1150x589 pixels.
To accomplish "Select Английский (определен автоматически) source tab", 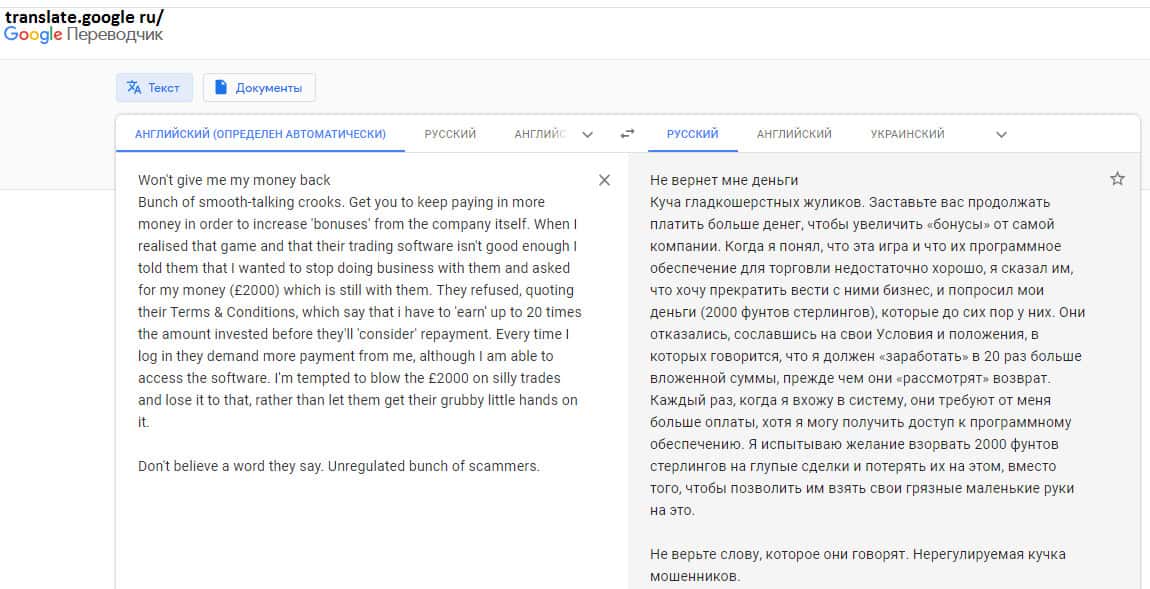I will (260, 133).
